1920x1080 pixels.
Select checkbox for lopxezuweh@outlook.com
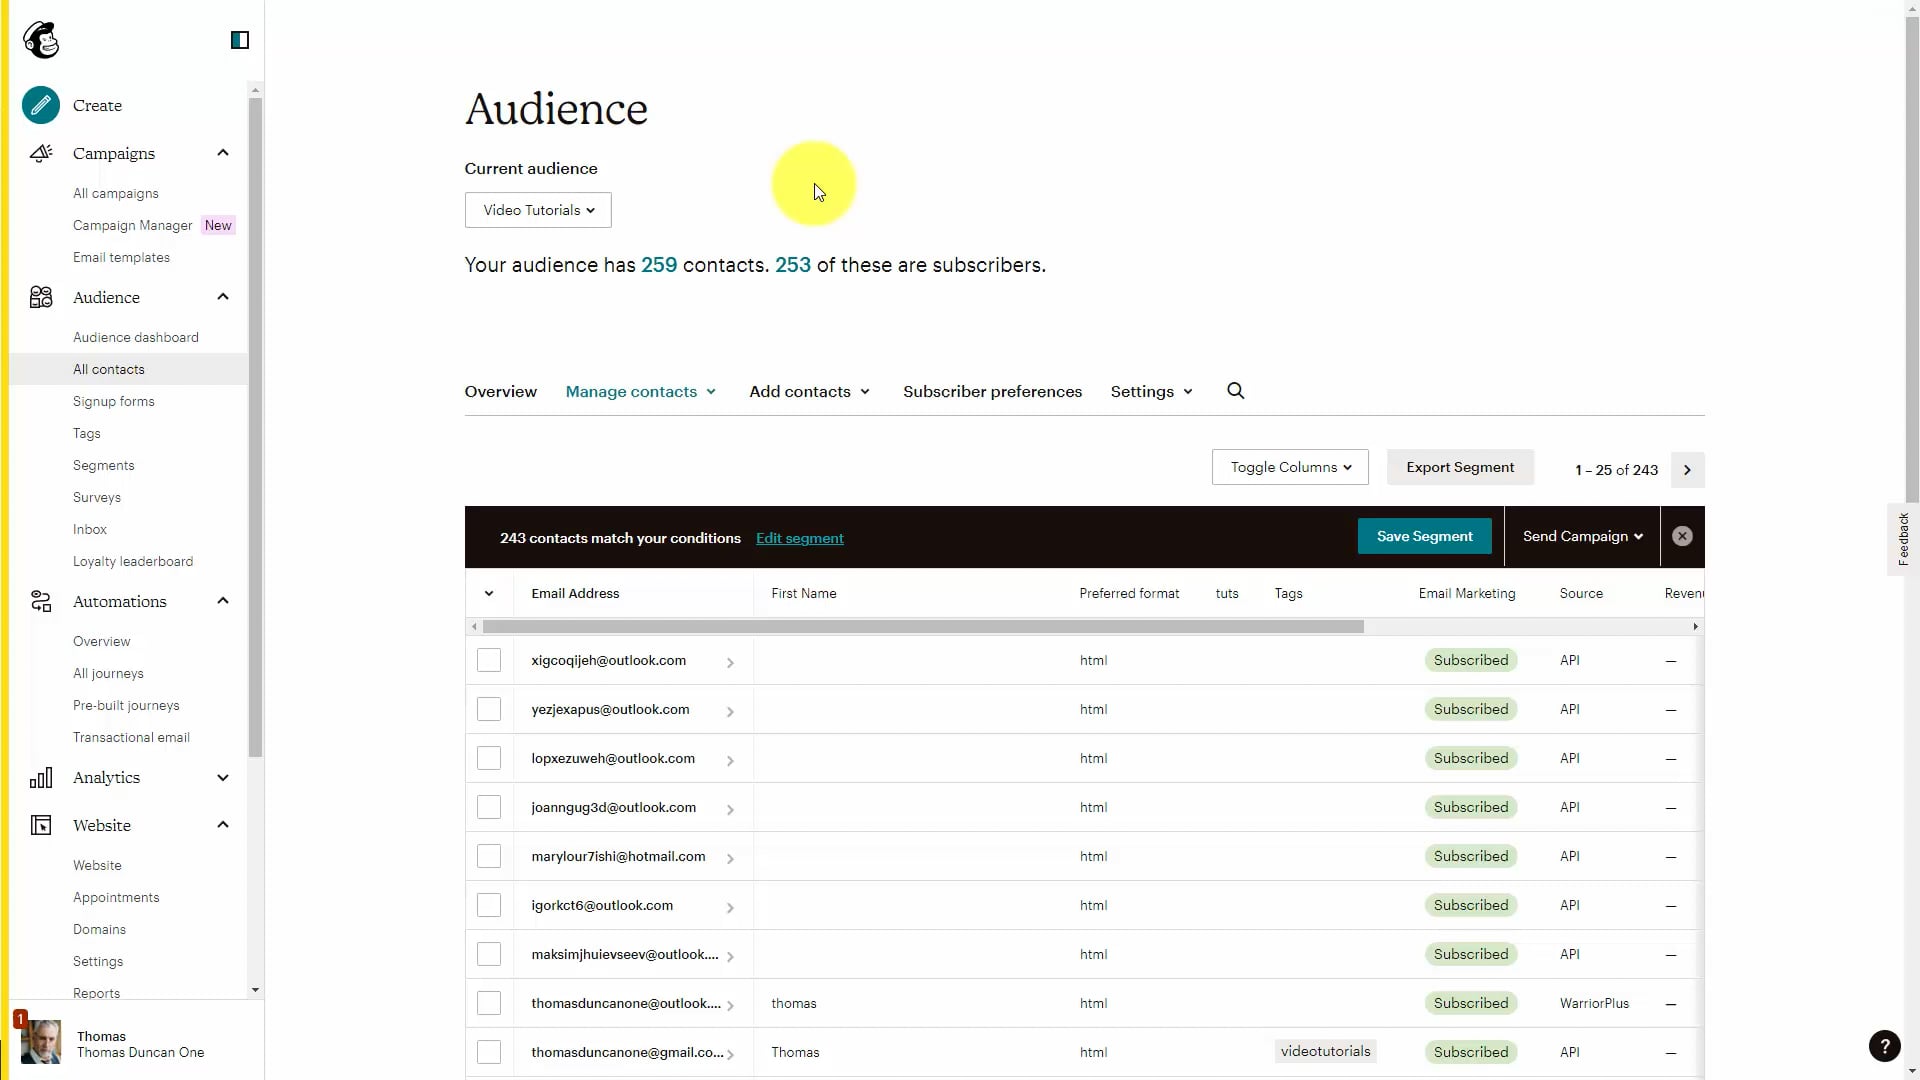[x=489, y=758]
